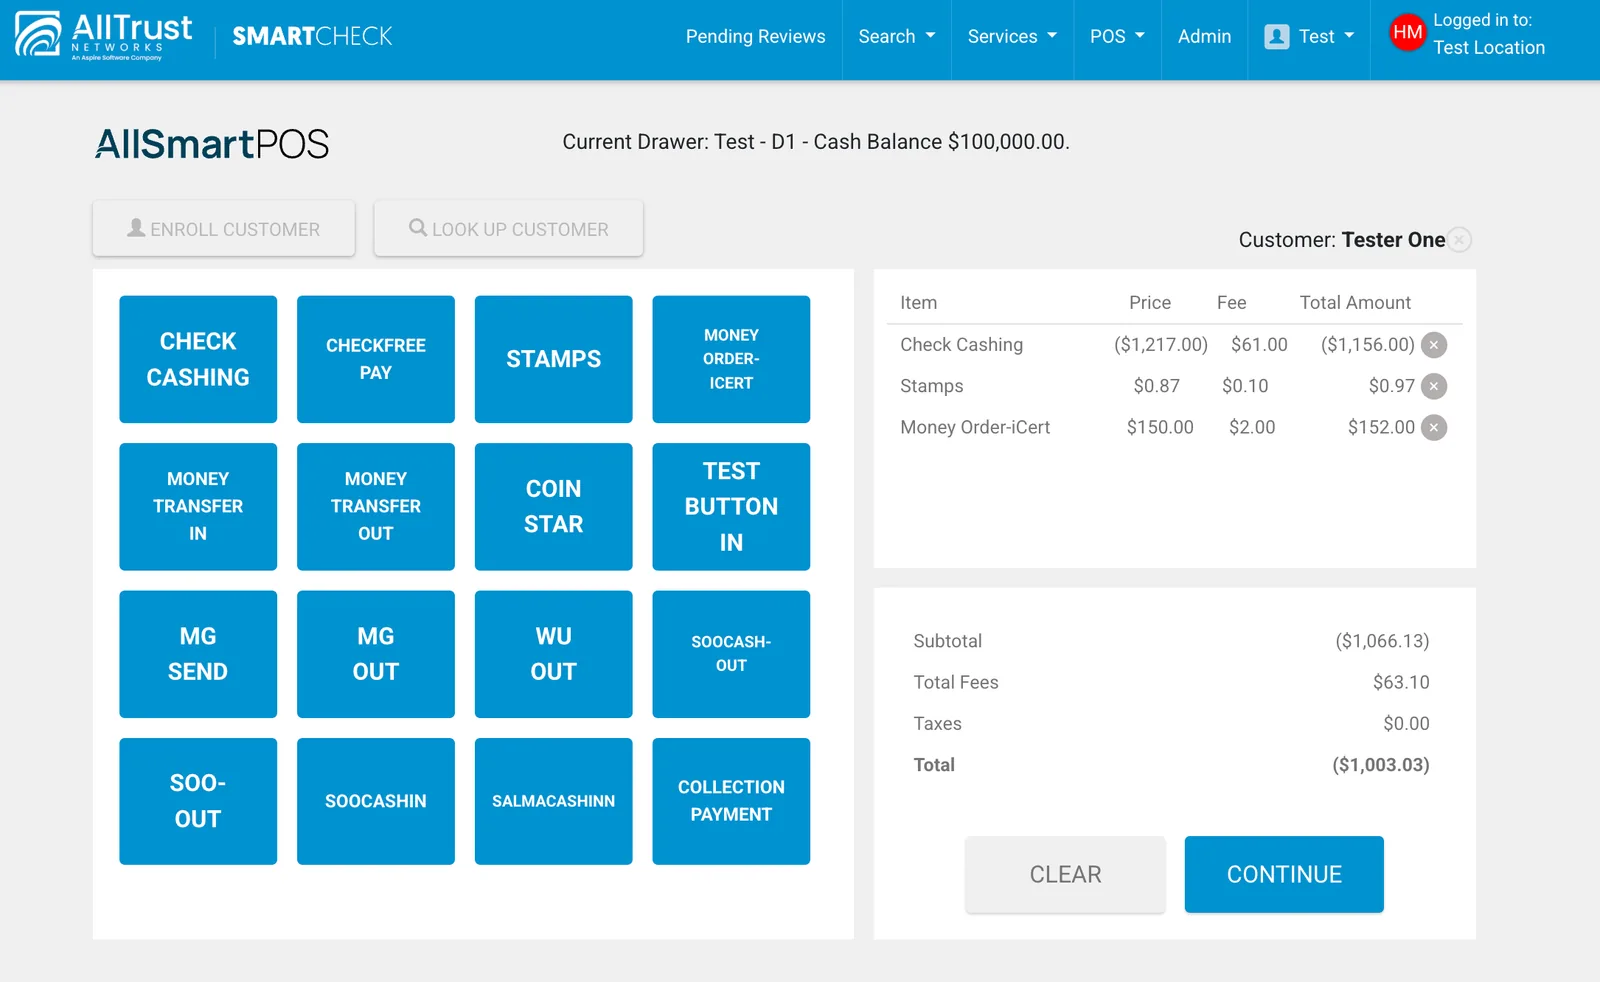Continue the transaction with CONTINUE button
This screenshot has width=1600, height=982.
tap(1284, 875)
